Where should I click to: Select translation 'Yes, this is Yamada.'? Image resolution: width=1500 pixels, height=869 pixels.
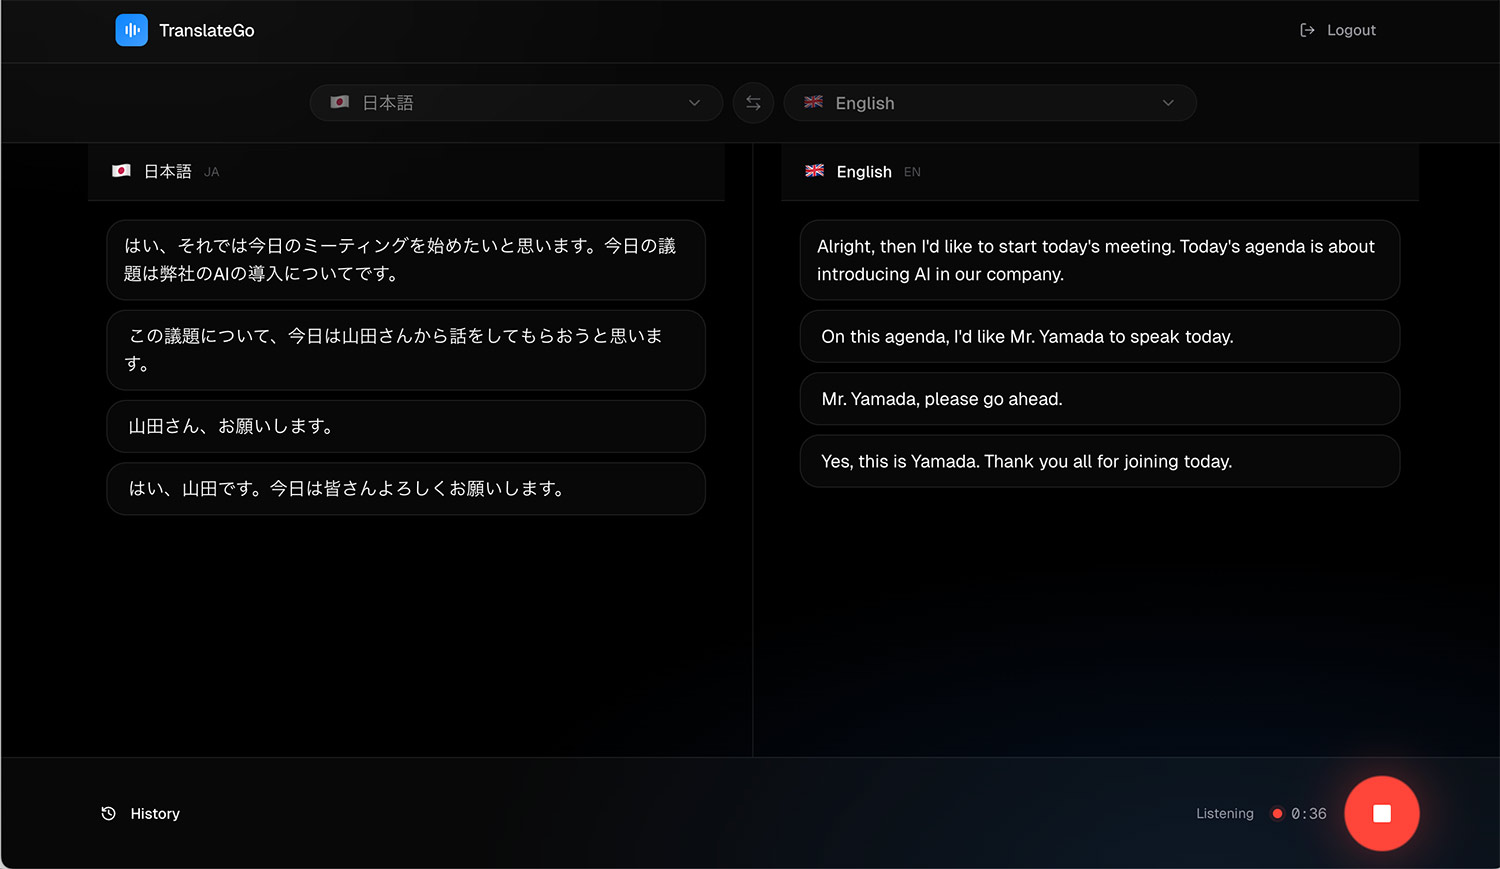pos(1100,461)
